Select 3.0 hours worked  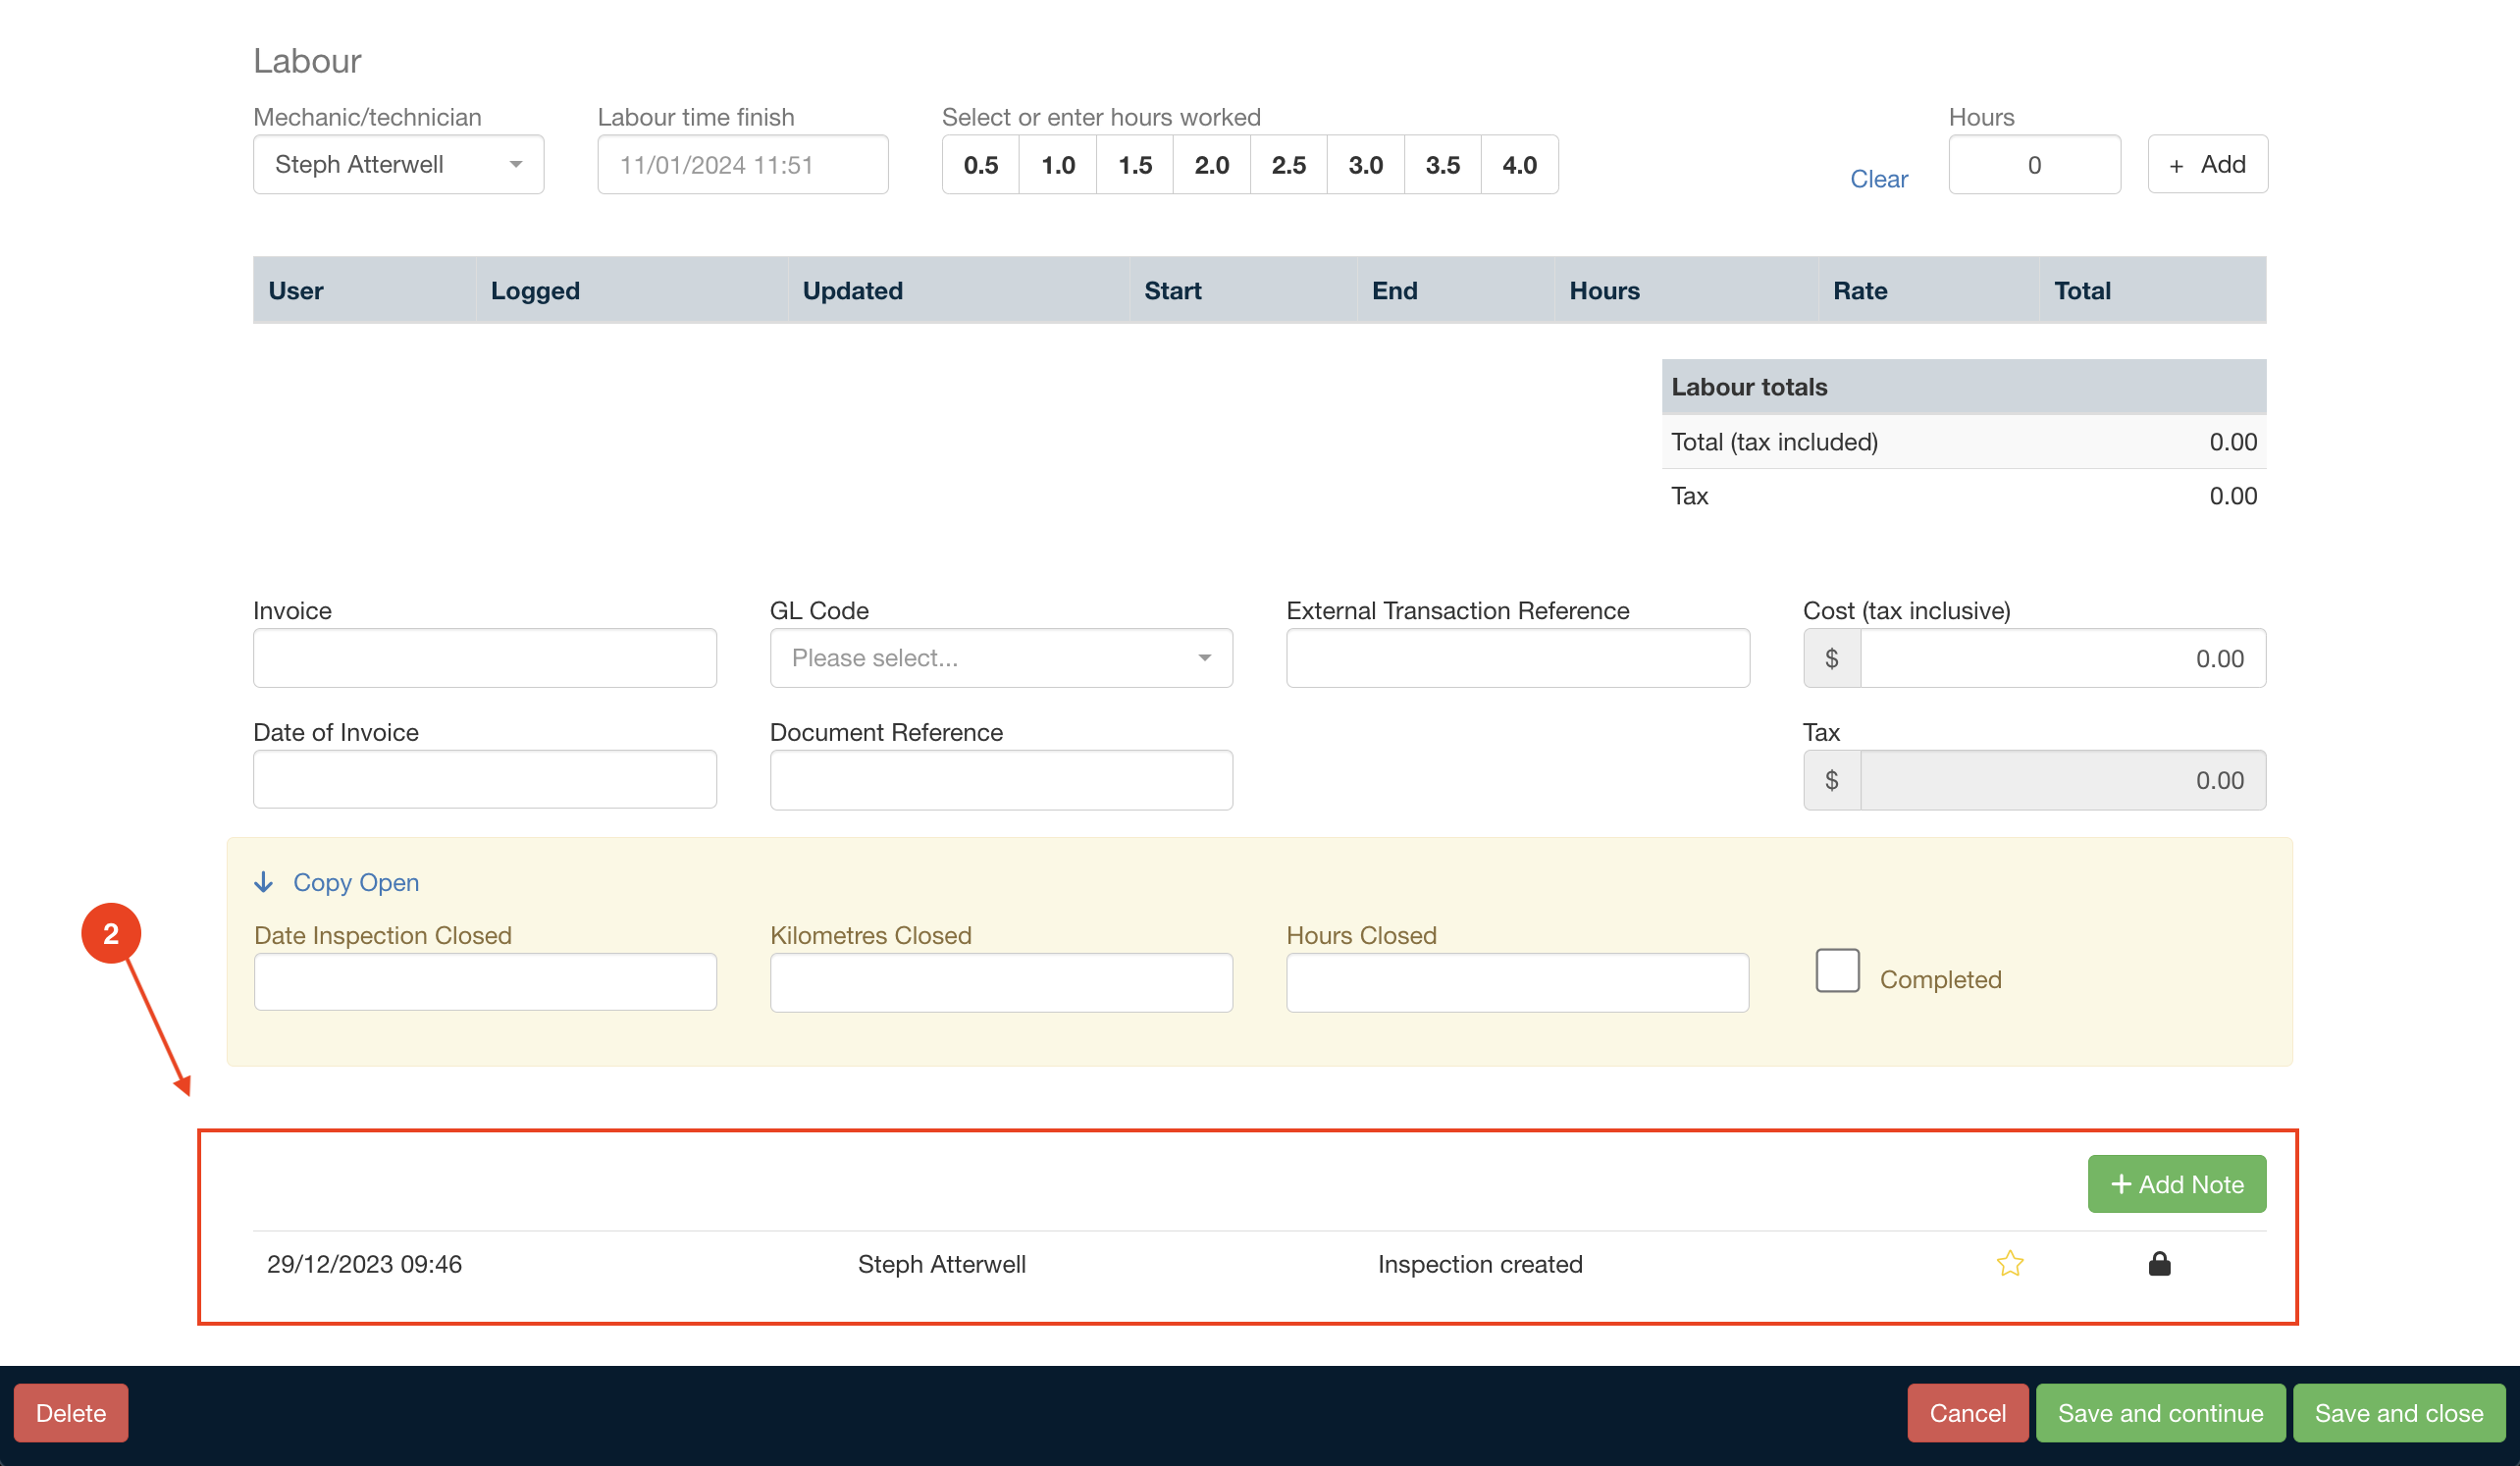[x=1366, y=165]
